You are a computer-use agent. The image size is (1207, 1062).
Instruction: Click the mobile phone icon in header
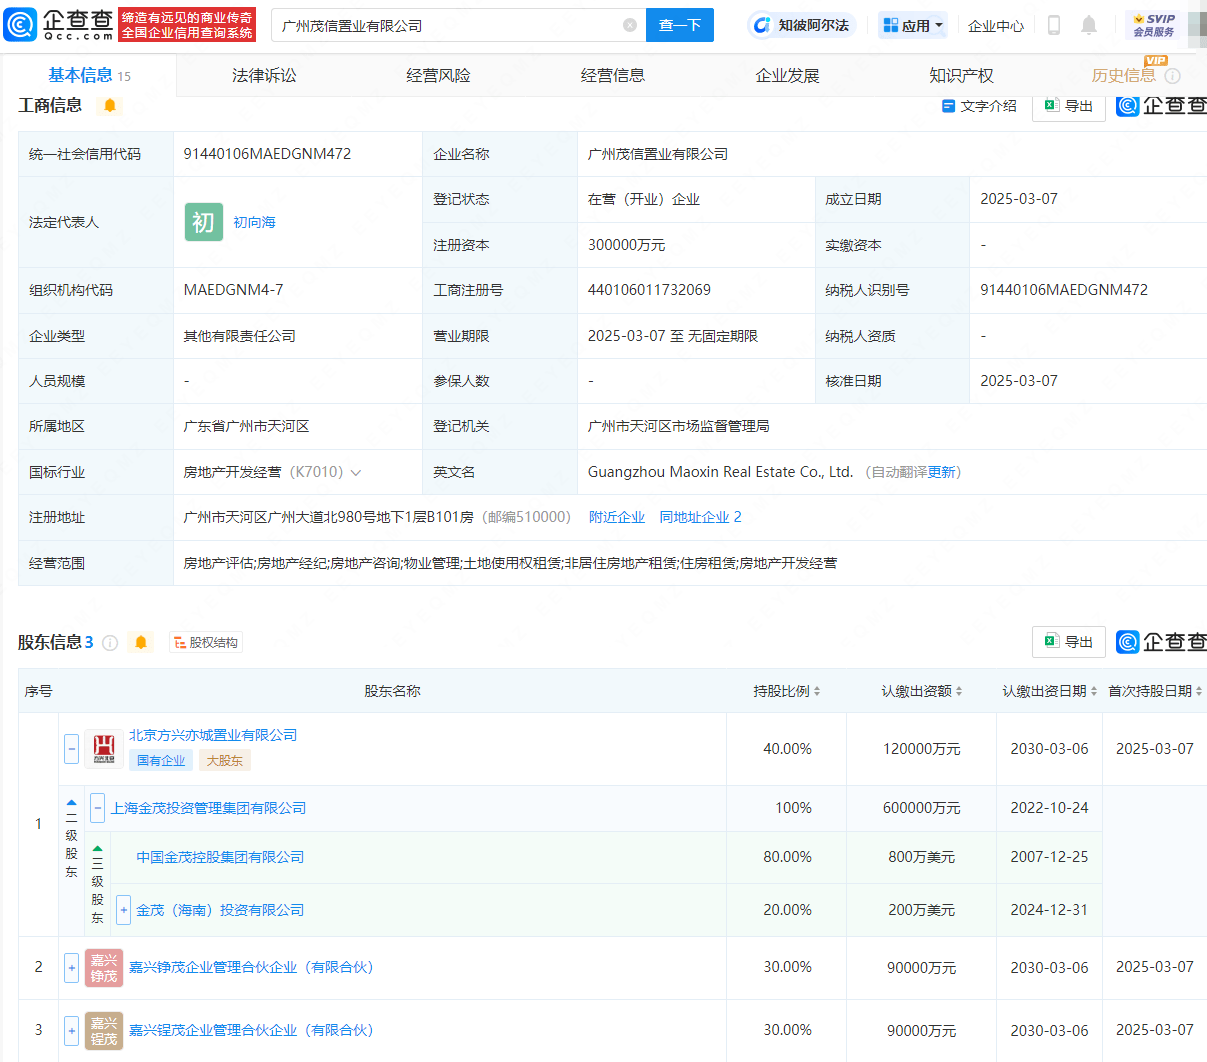tap(1054, 25)
